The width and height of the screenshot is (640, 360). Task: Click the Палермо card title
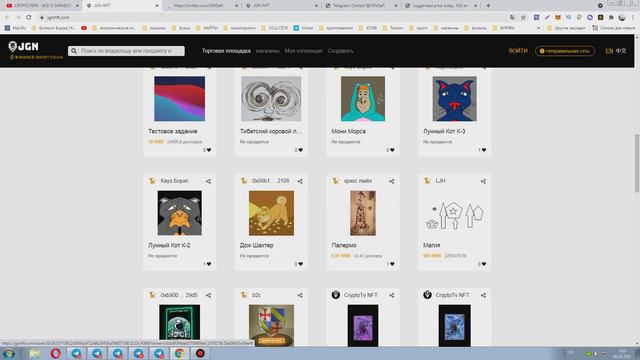[x=344, y=245]
